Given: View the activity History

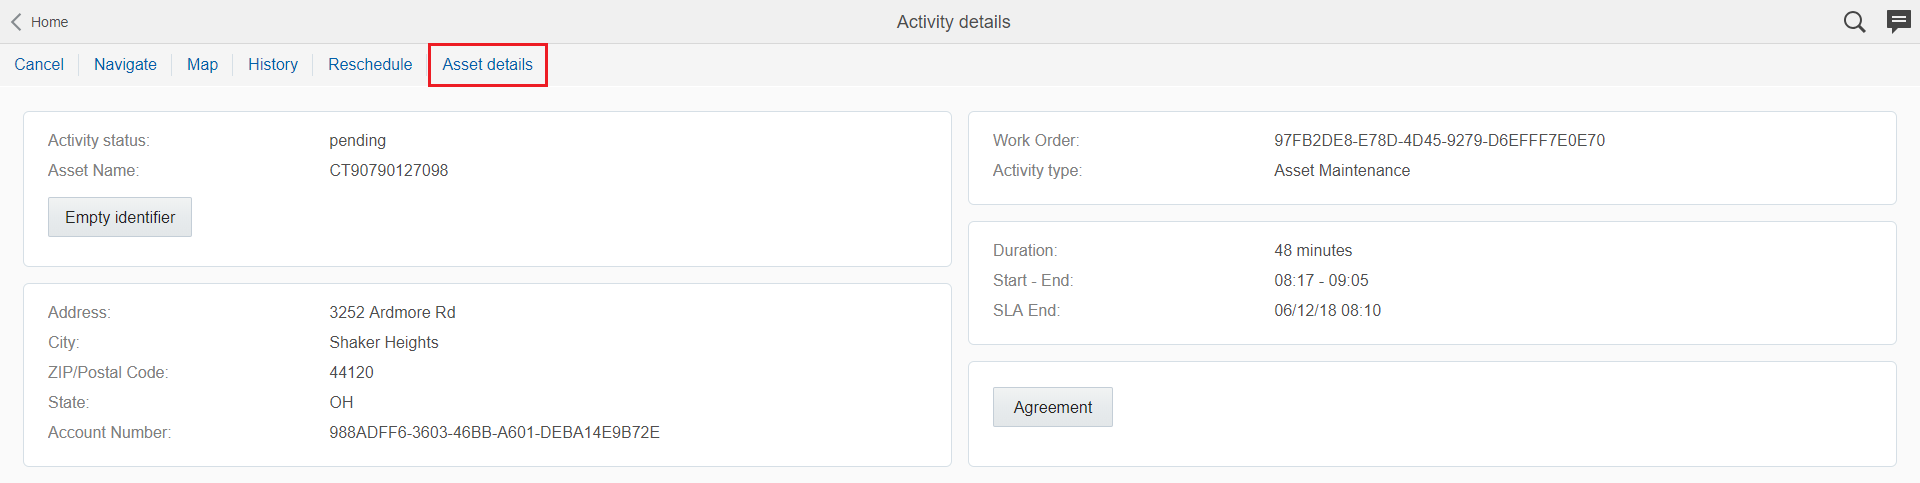Looking at the screenshot, I should click(273, 64).
